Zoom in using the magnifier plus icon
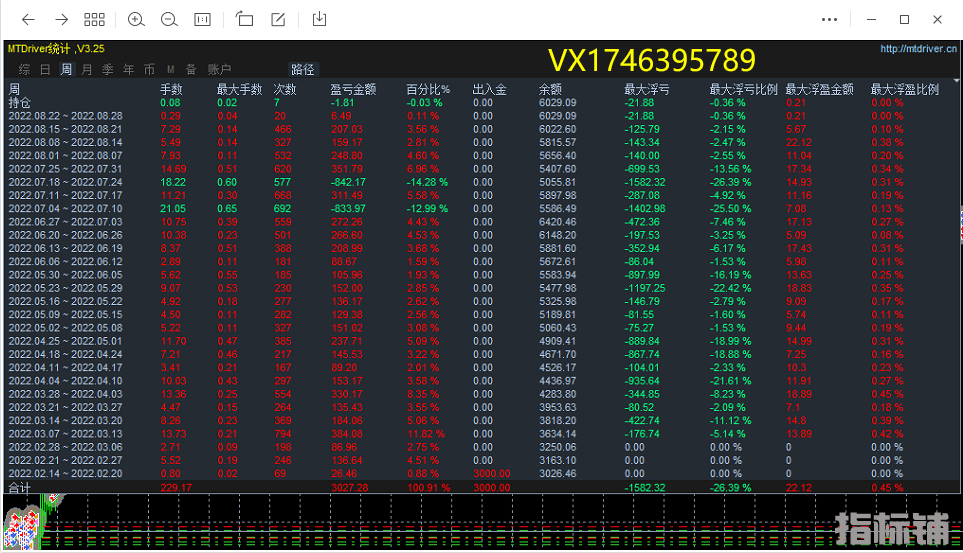The height and width of the screenshot is (553, 963). [x=137, y=19]
